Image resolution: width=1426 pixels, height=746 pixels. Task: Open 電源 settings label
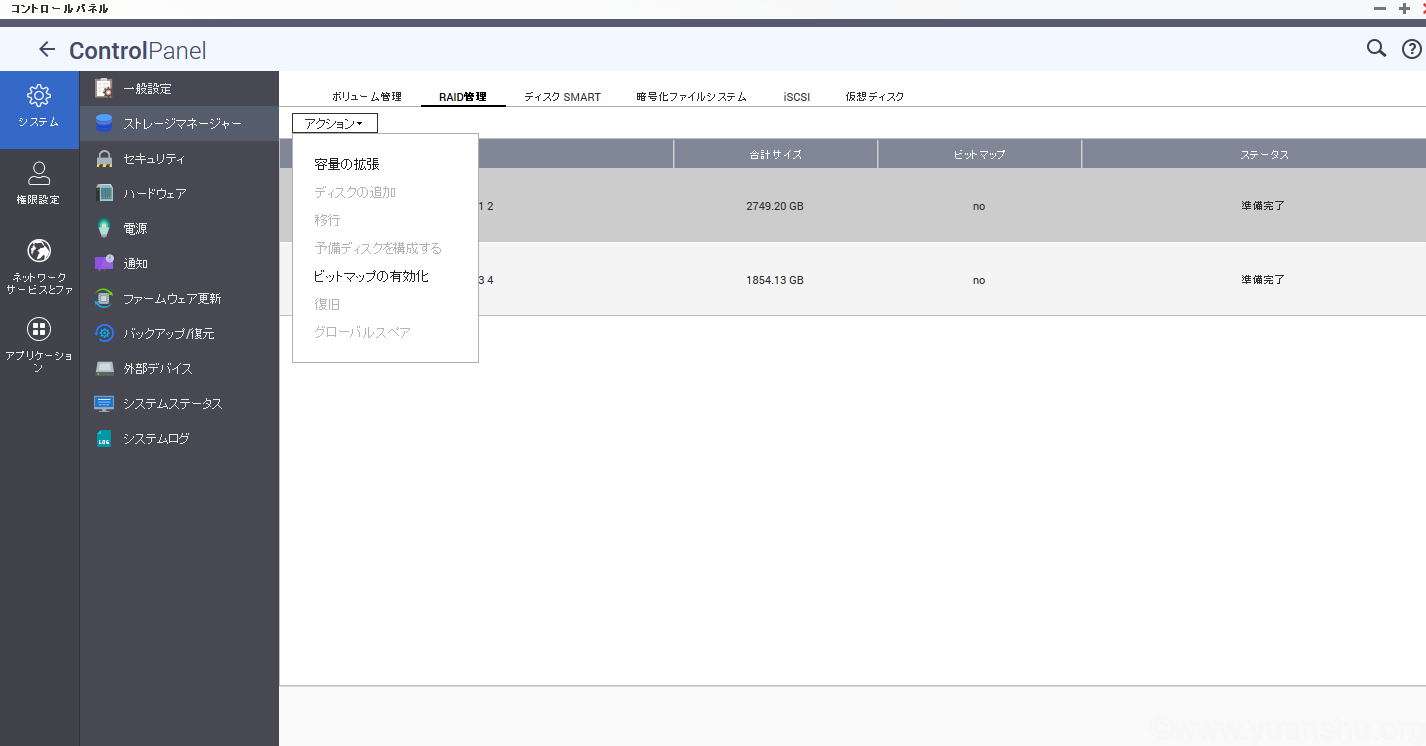(x=135, y=228)
